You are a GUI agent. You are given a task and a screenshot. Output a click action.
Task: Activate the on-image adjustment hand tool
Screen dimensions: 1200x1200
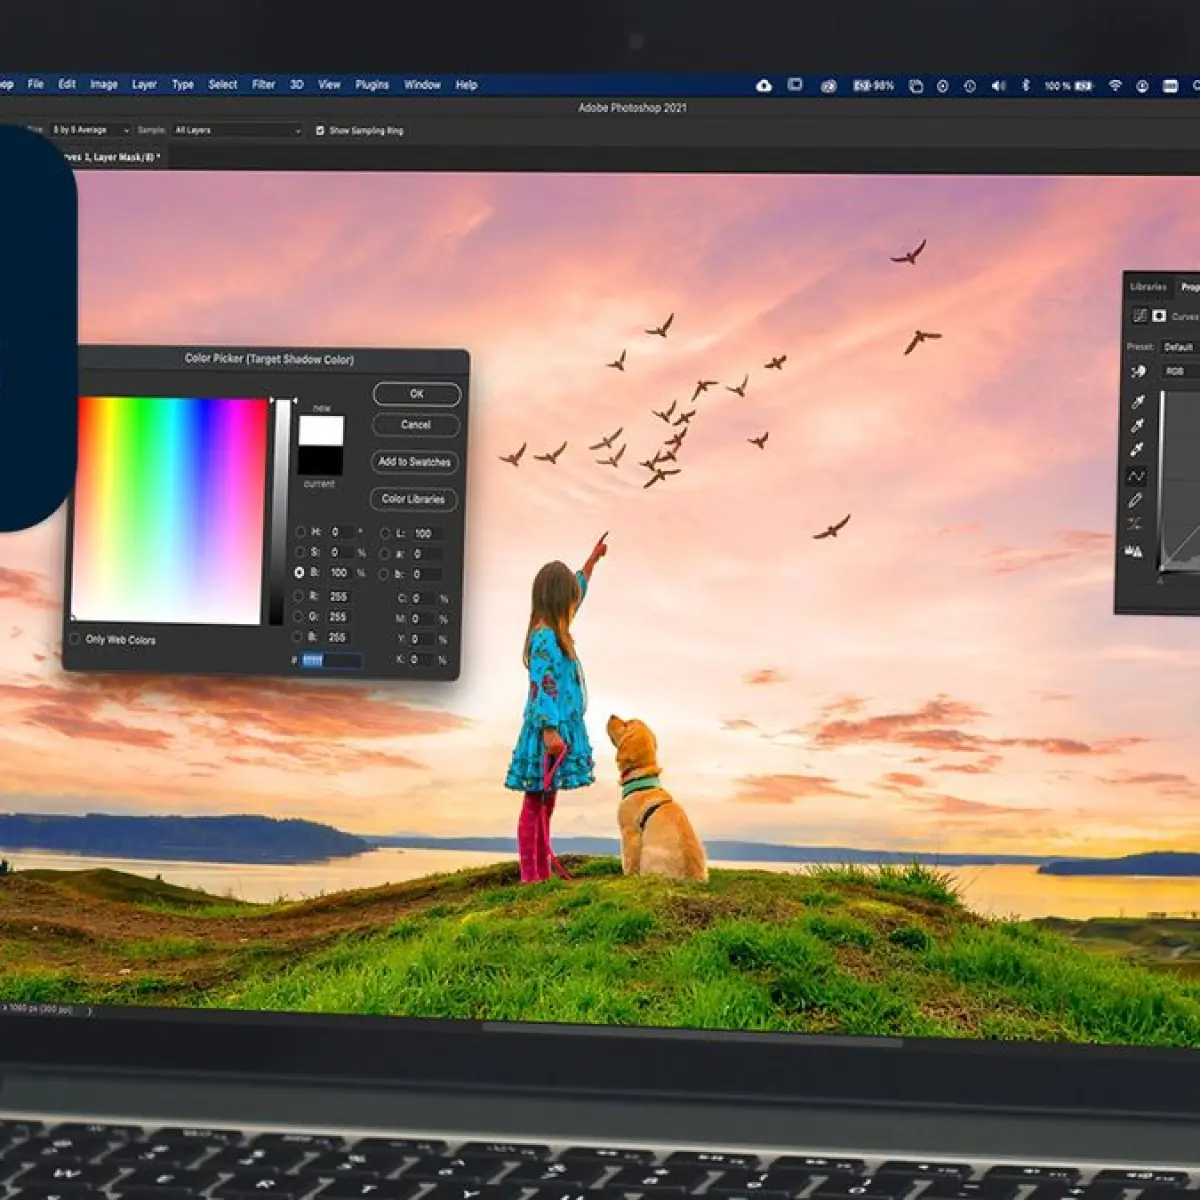pos(1138,371)
